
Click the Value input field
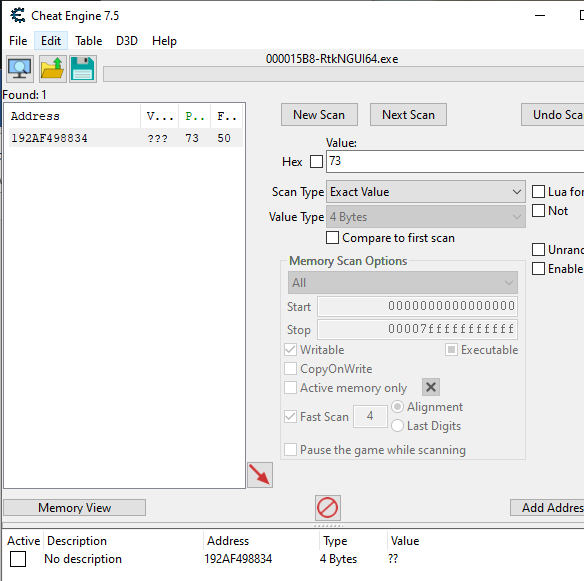pyautogui.click(x=455, y=161)
